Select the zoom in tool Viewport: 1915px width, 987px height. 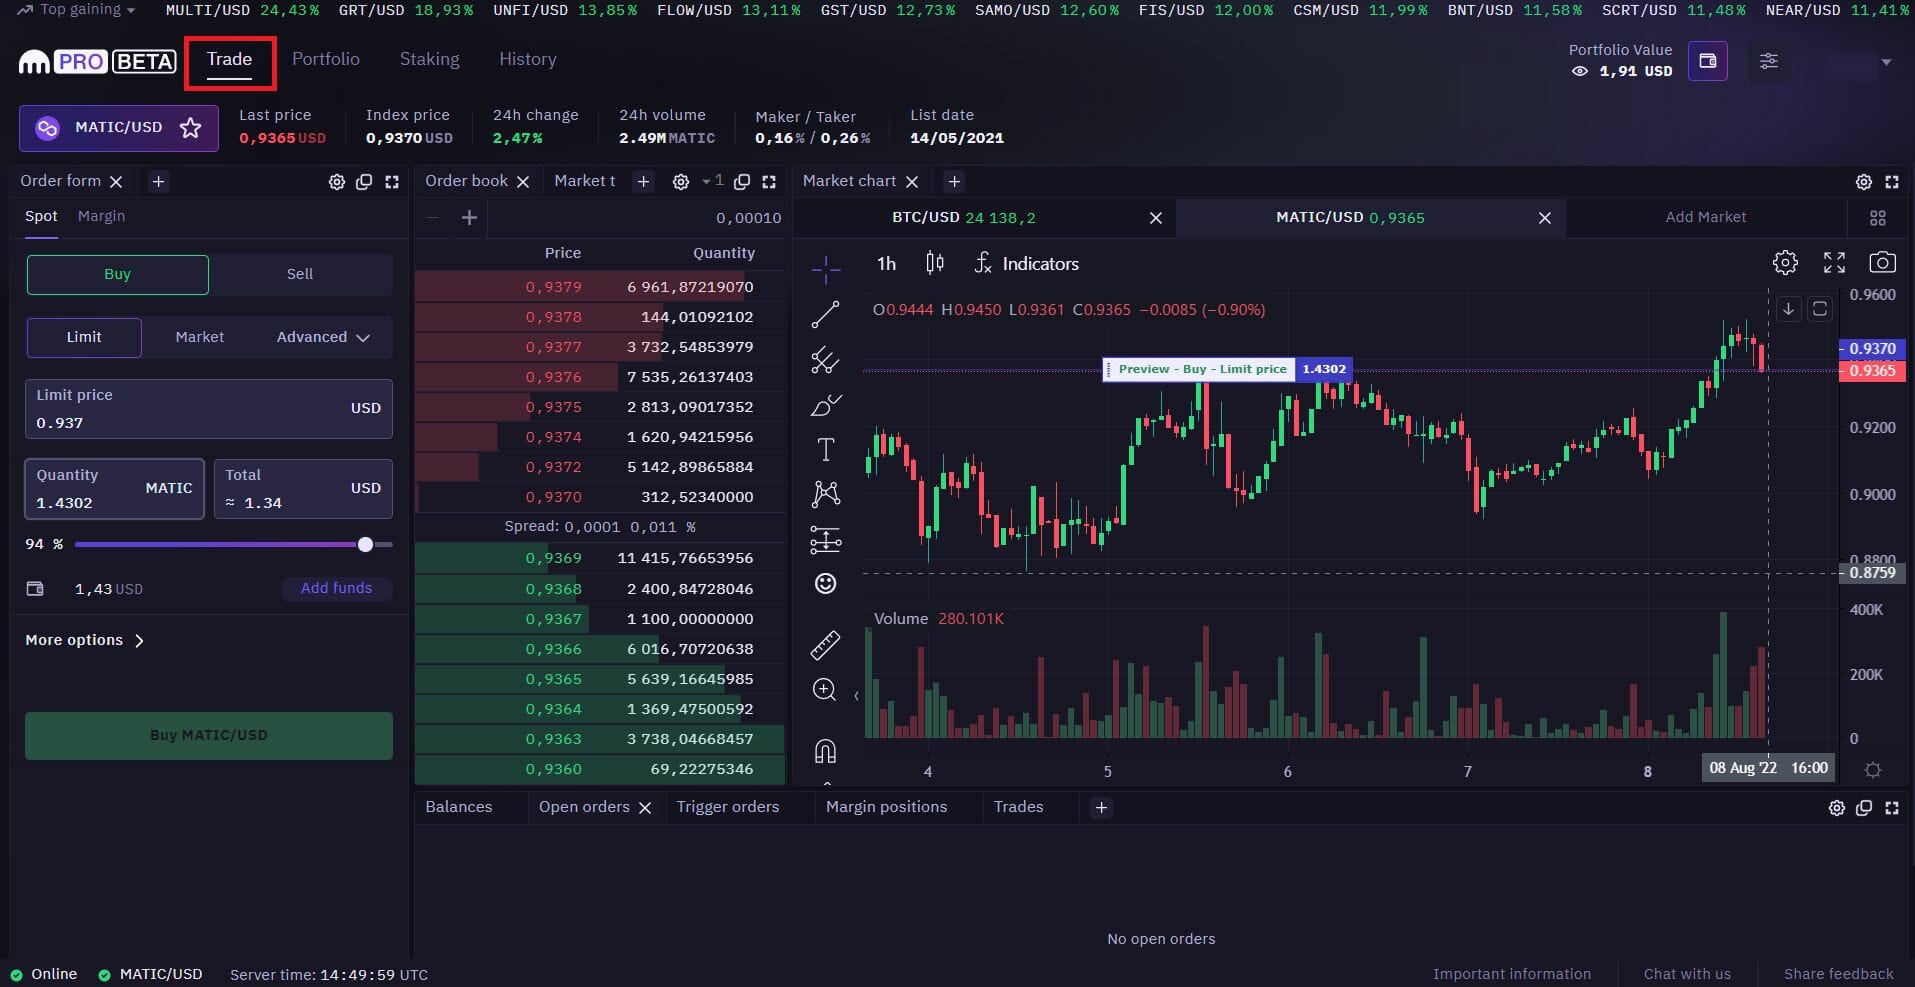825,690
